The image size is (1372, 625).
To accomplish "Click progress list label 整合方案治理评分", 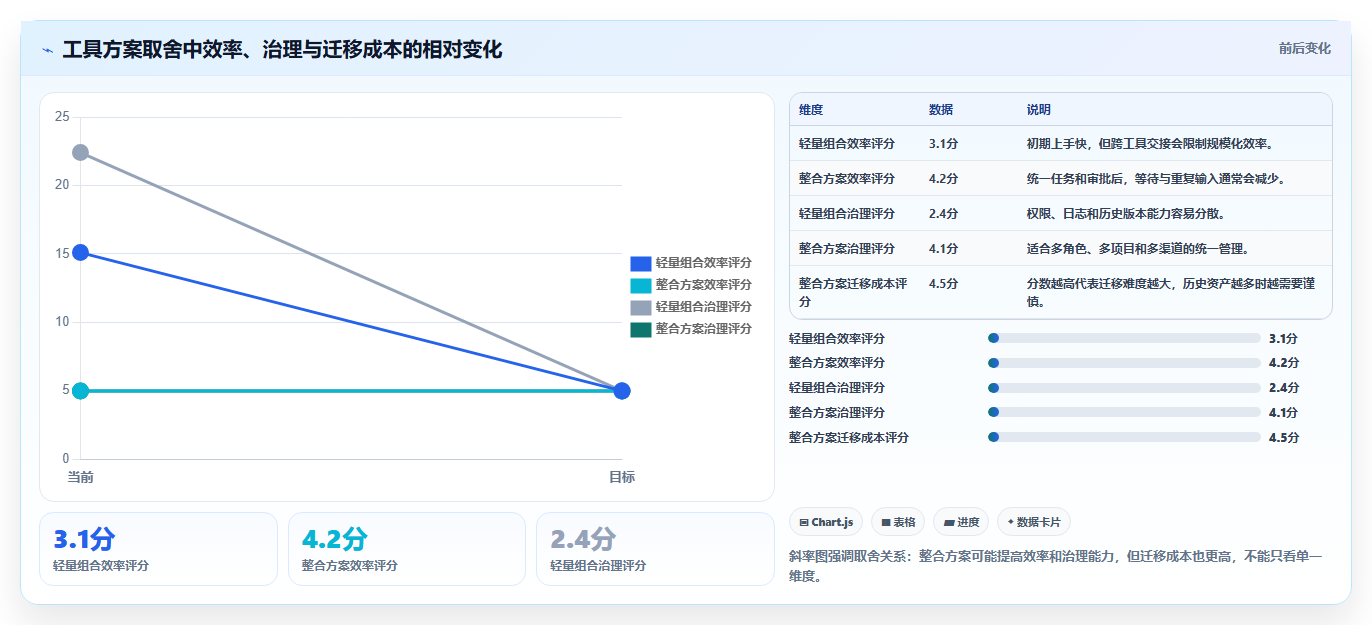I will 837,412.
